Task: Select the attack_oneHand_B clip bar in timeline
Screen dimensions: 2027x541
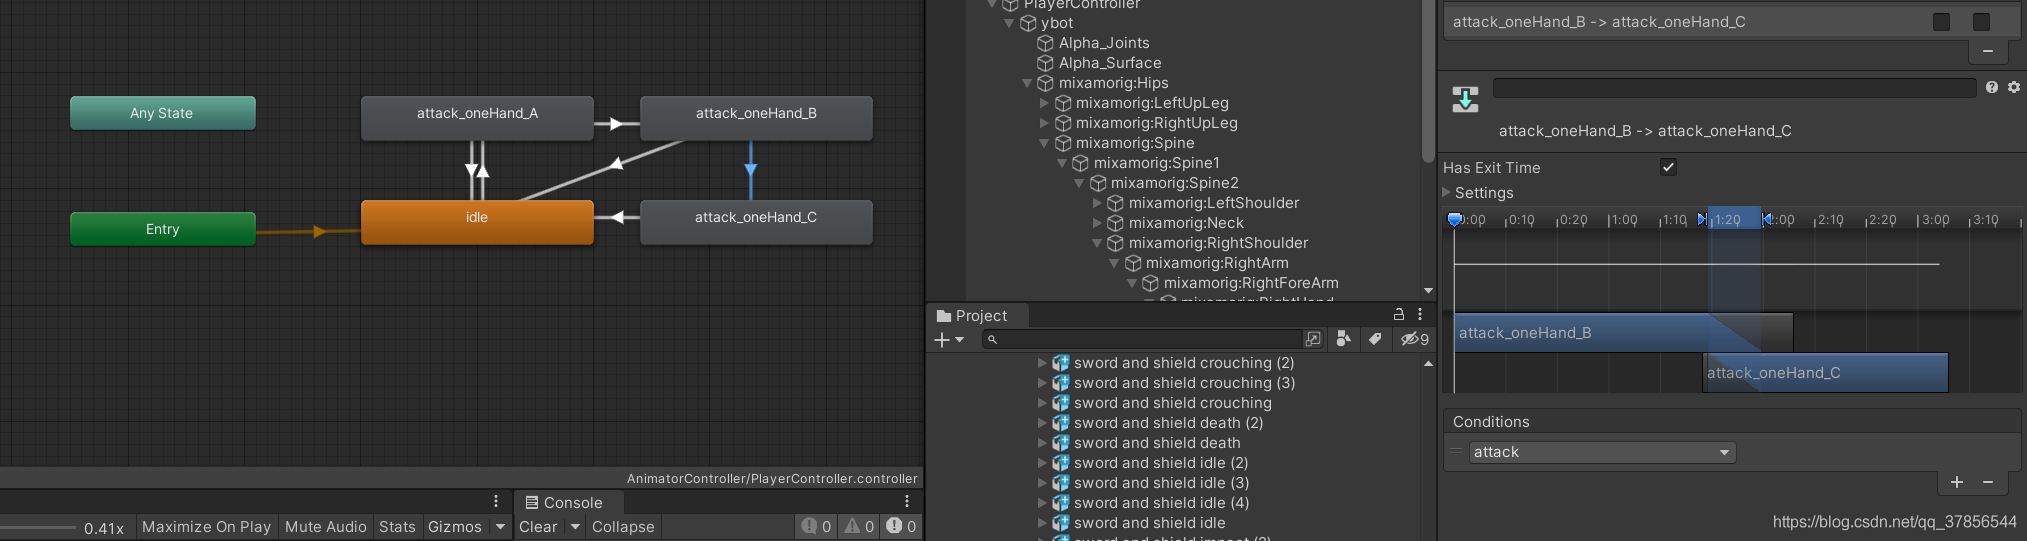Action: coord(1622,332)
